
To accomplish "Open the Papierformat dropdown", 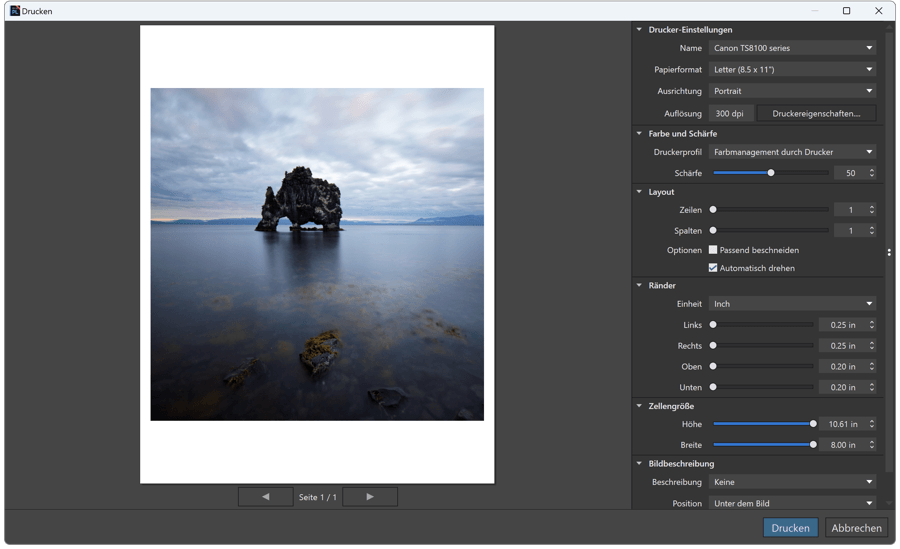I will point(792,69).
